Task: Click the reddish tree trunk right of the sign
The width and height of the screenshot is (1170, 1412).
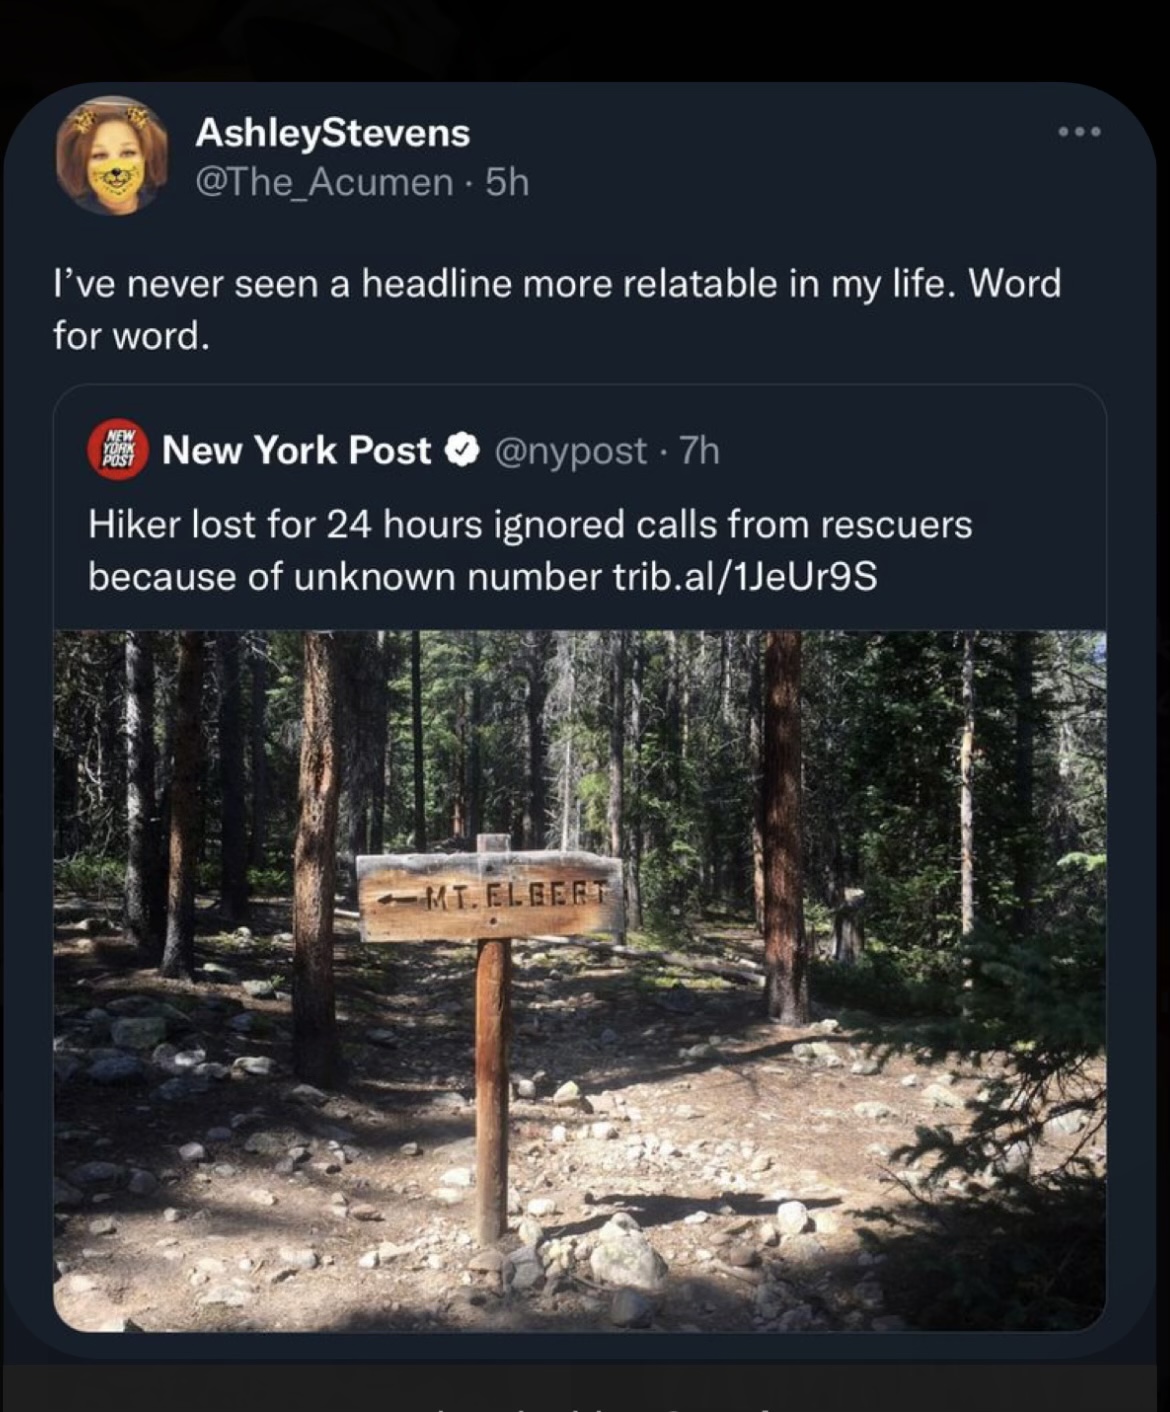Action: click(784, 830)
